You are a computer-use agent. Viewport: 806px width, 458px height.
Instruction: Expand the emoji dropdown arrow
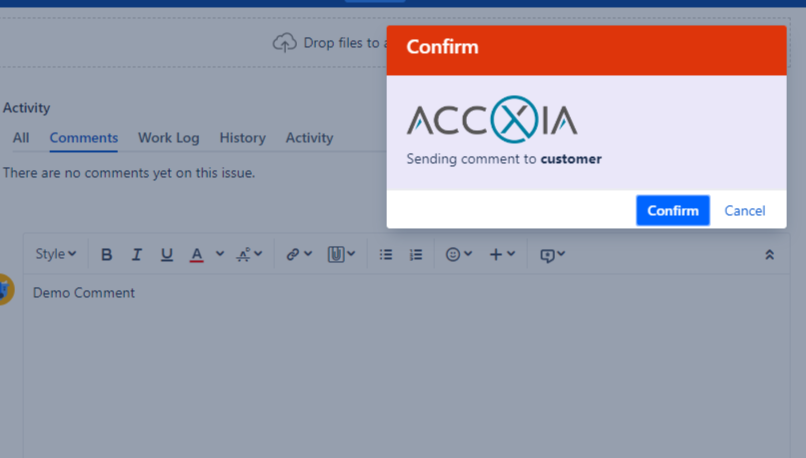[x=468, y=253]
